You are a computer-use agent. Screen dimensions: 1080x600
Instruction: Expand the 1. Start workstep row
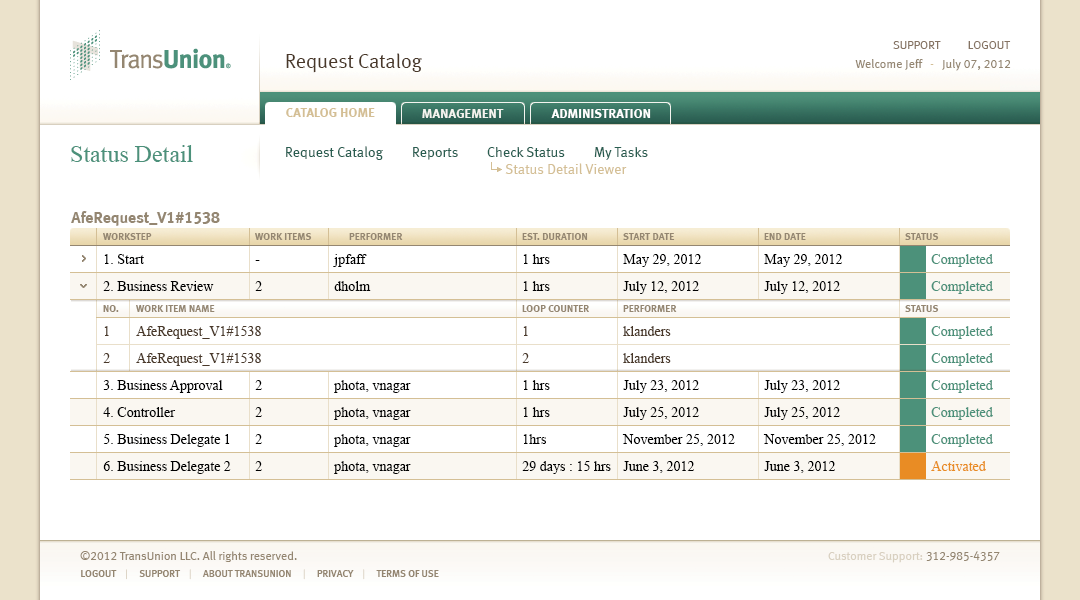pos(83,259)
